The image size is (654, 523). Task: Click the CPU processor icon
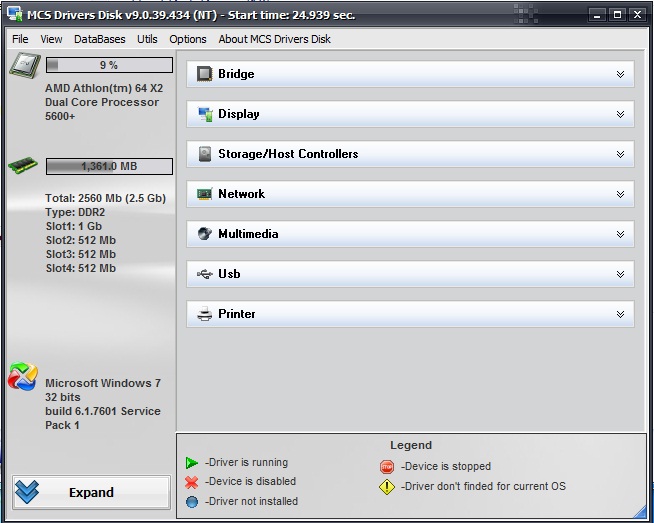point(25,65)
